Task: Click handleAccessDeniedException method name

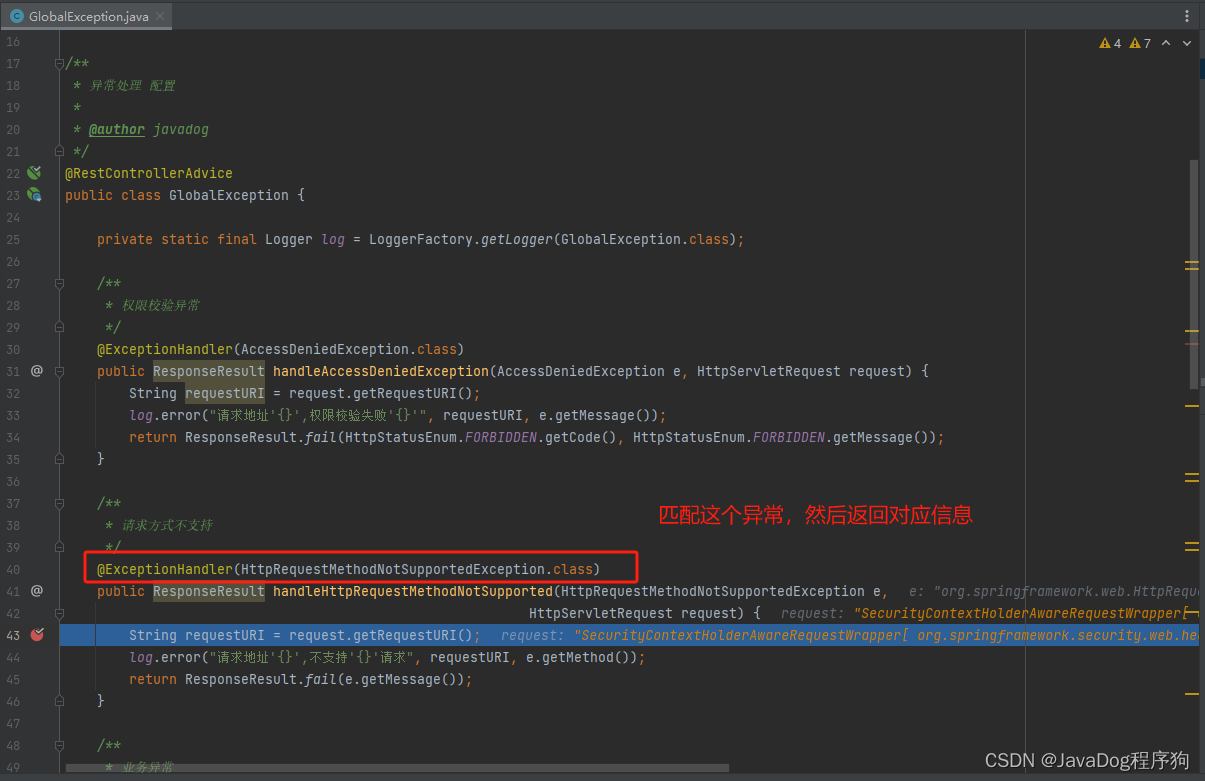Action: pos(381,371)
